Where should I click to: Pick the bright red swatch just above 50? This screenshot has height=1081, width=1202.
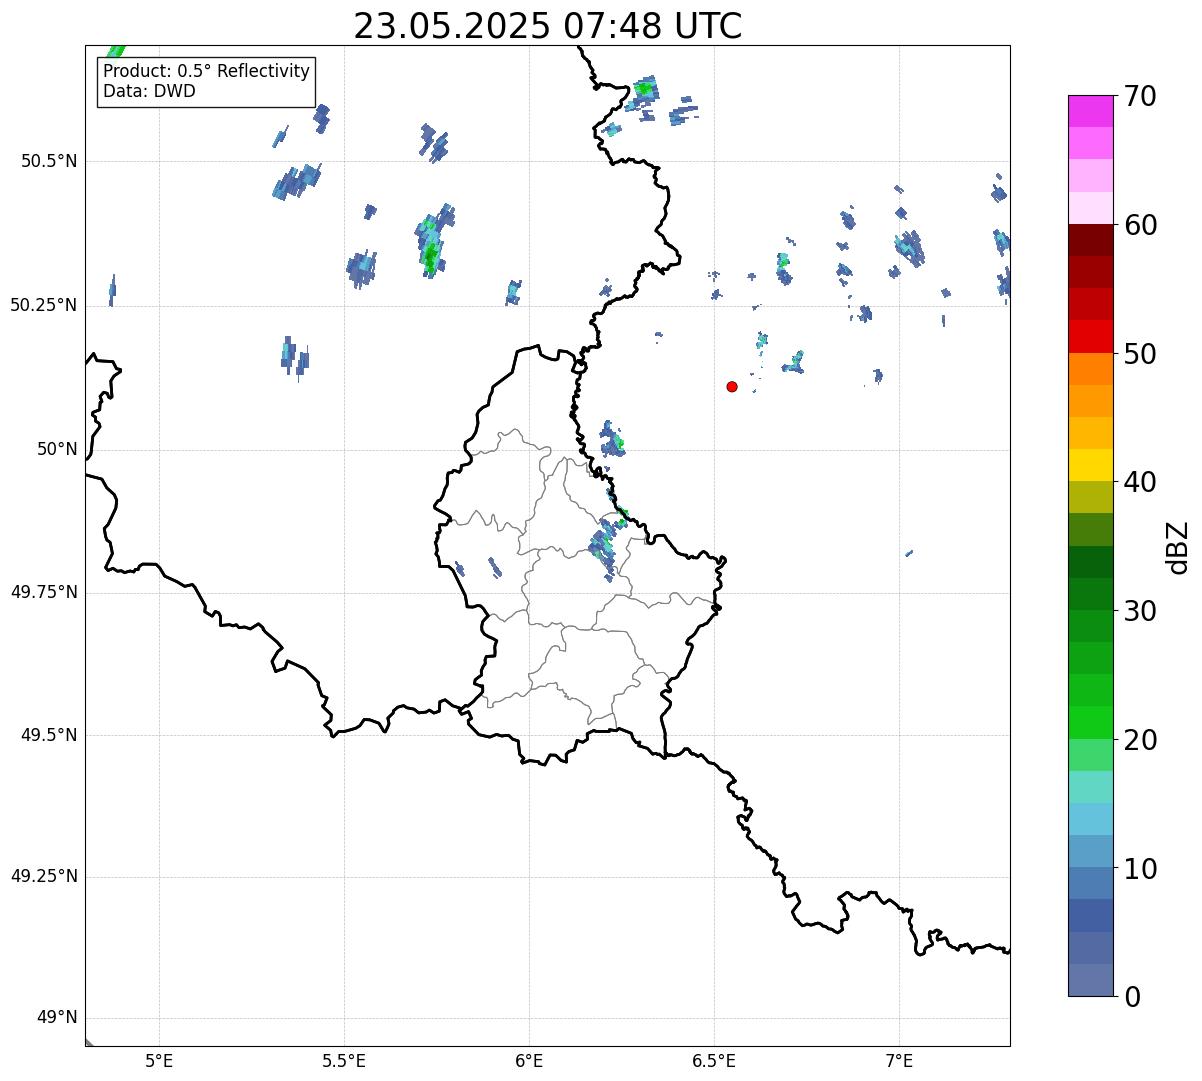[x=1090, y=336]
